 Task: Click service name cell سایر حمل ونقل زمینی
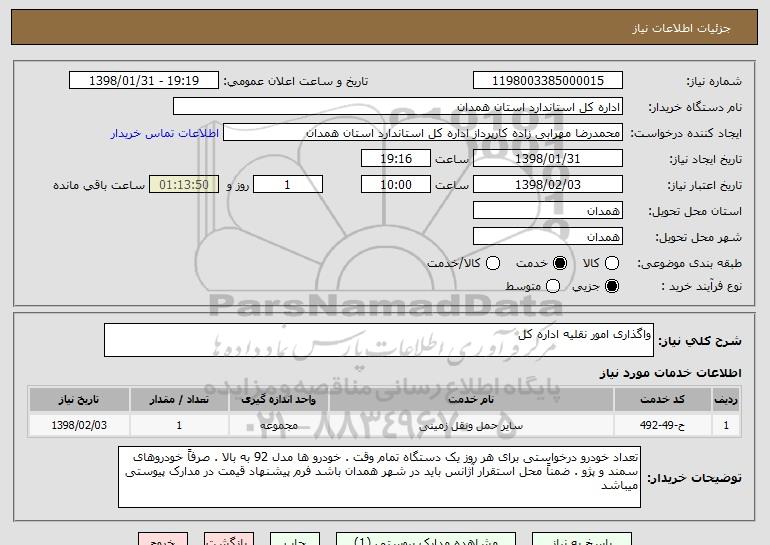pyautogui.click(x=471, y=425)
